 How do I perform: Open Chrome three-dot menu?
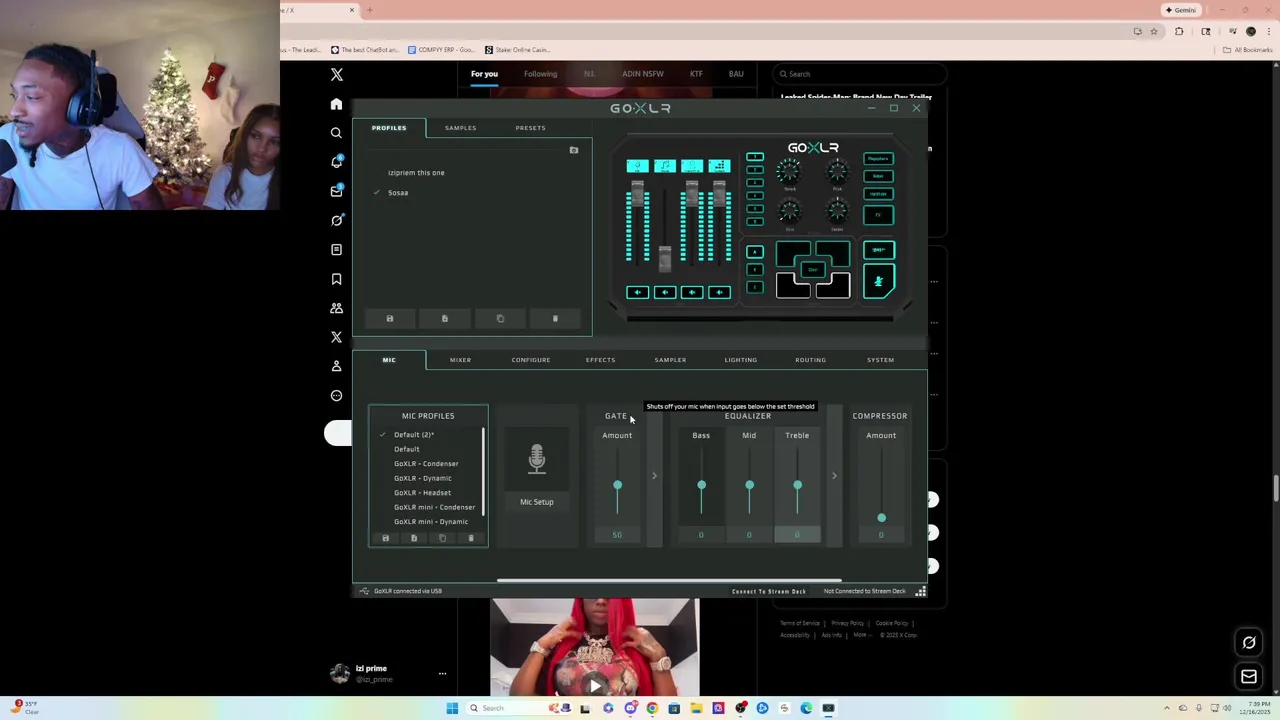(1268, 31)
